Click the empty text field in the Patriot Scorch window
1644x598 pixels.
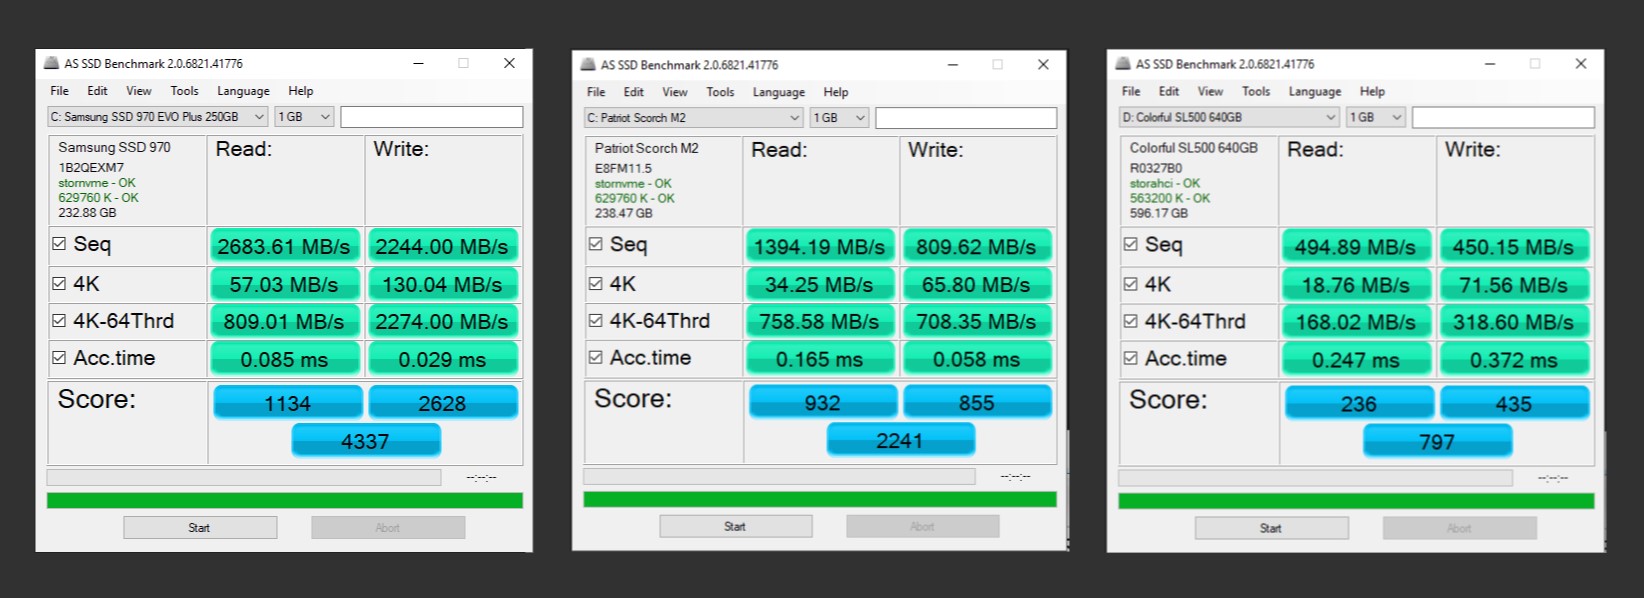pos(965,118)
